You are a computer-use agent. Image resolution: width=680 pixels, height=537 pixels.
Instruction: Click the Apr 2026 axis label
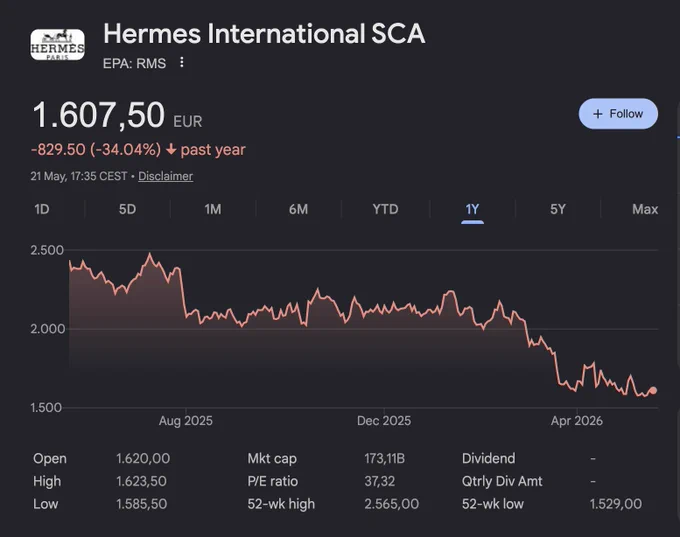pos(576,421)
